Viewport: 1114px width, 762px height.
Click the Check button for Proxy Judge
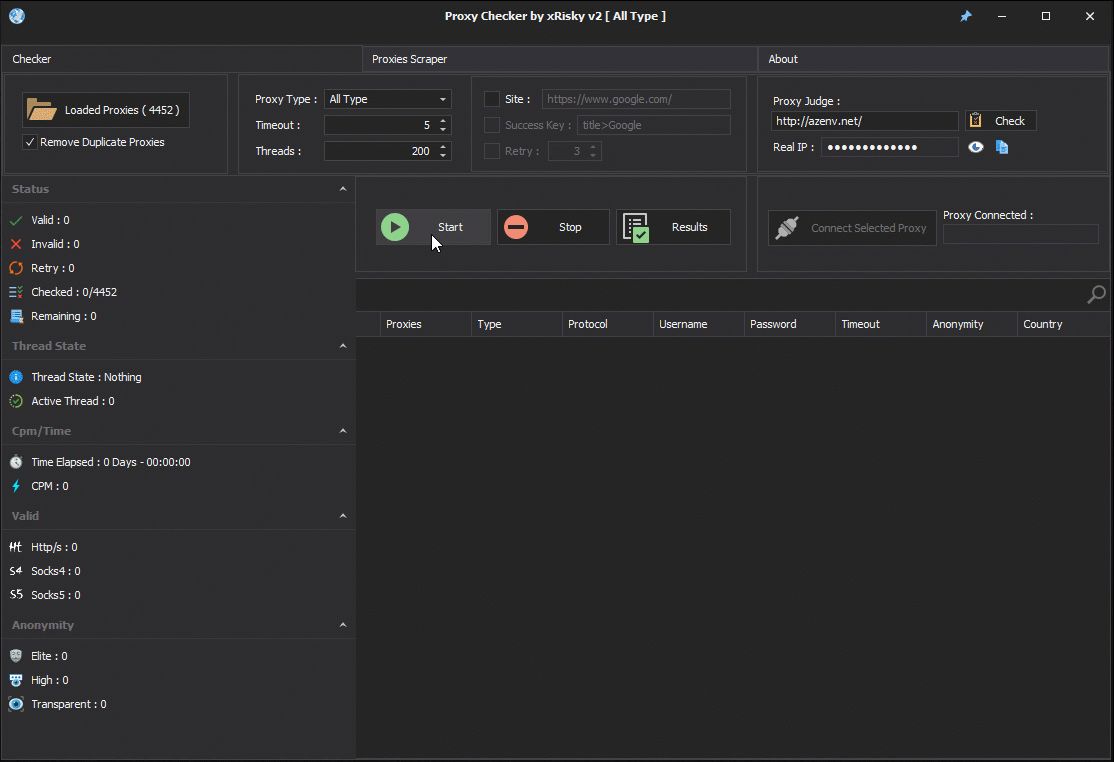pyautogui.click(x=1000, y=119)
